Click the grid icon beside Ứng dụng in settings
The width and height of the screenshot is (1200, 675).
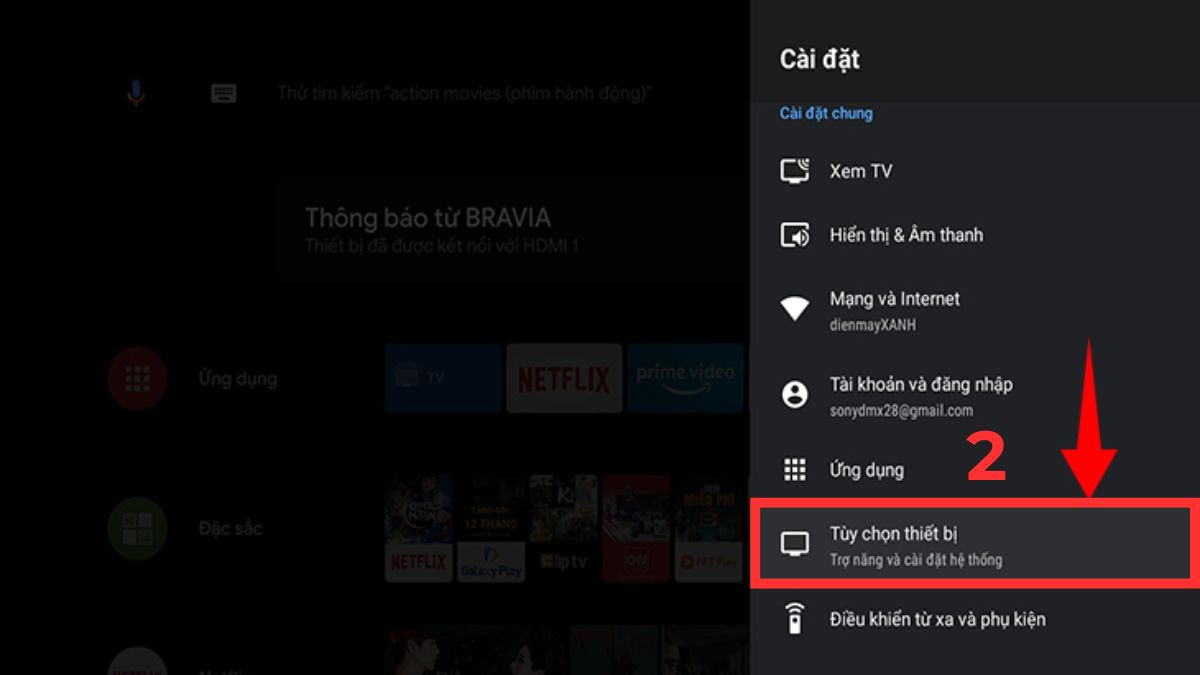795,470
